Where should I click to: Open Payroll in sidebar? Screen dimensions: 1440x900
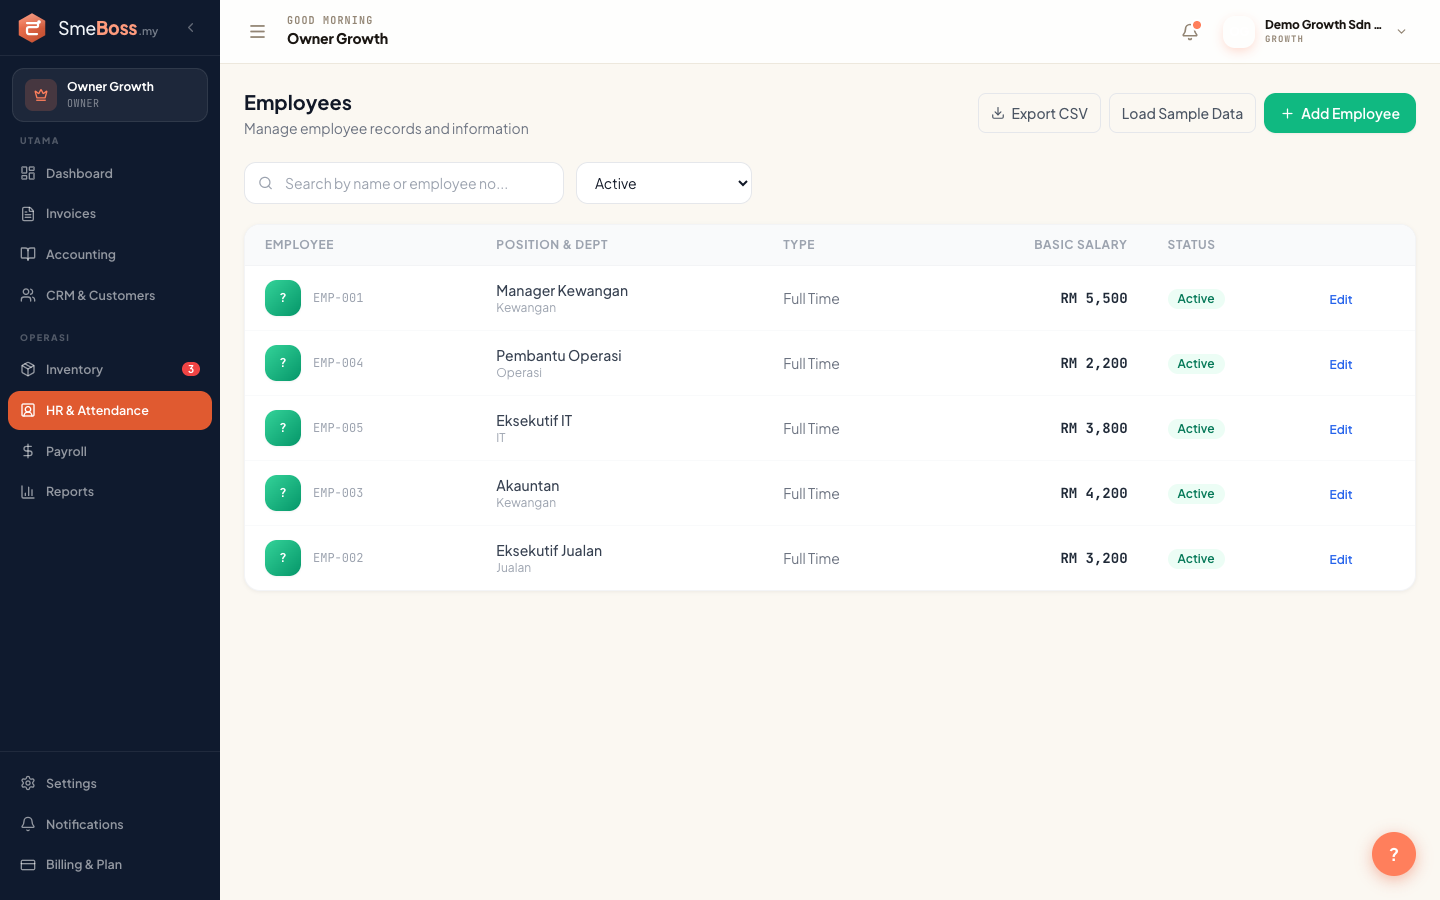(x=110, y=451)
